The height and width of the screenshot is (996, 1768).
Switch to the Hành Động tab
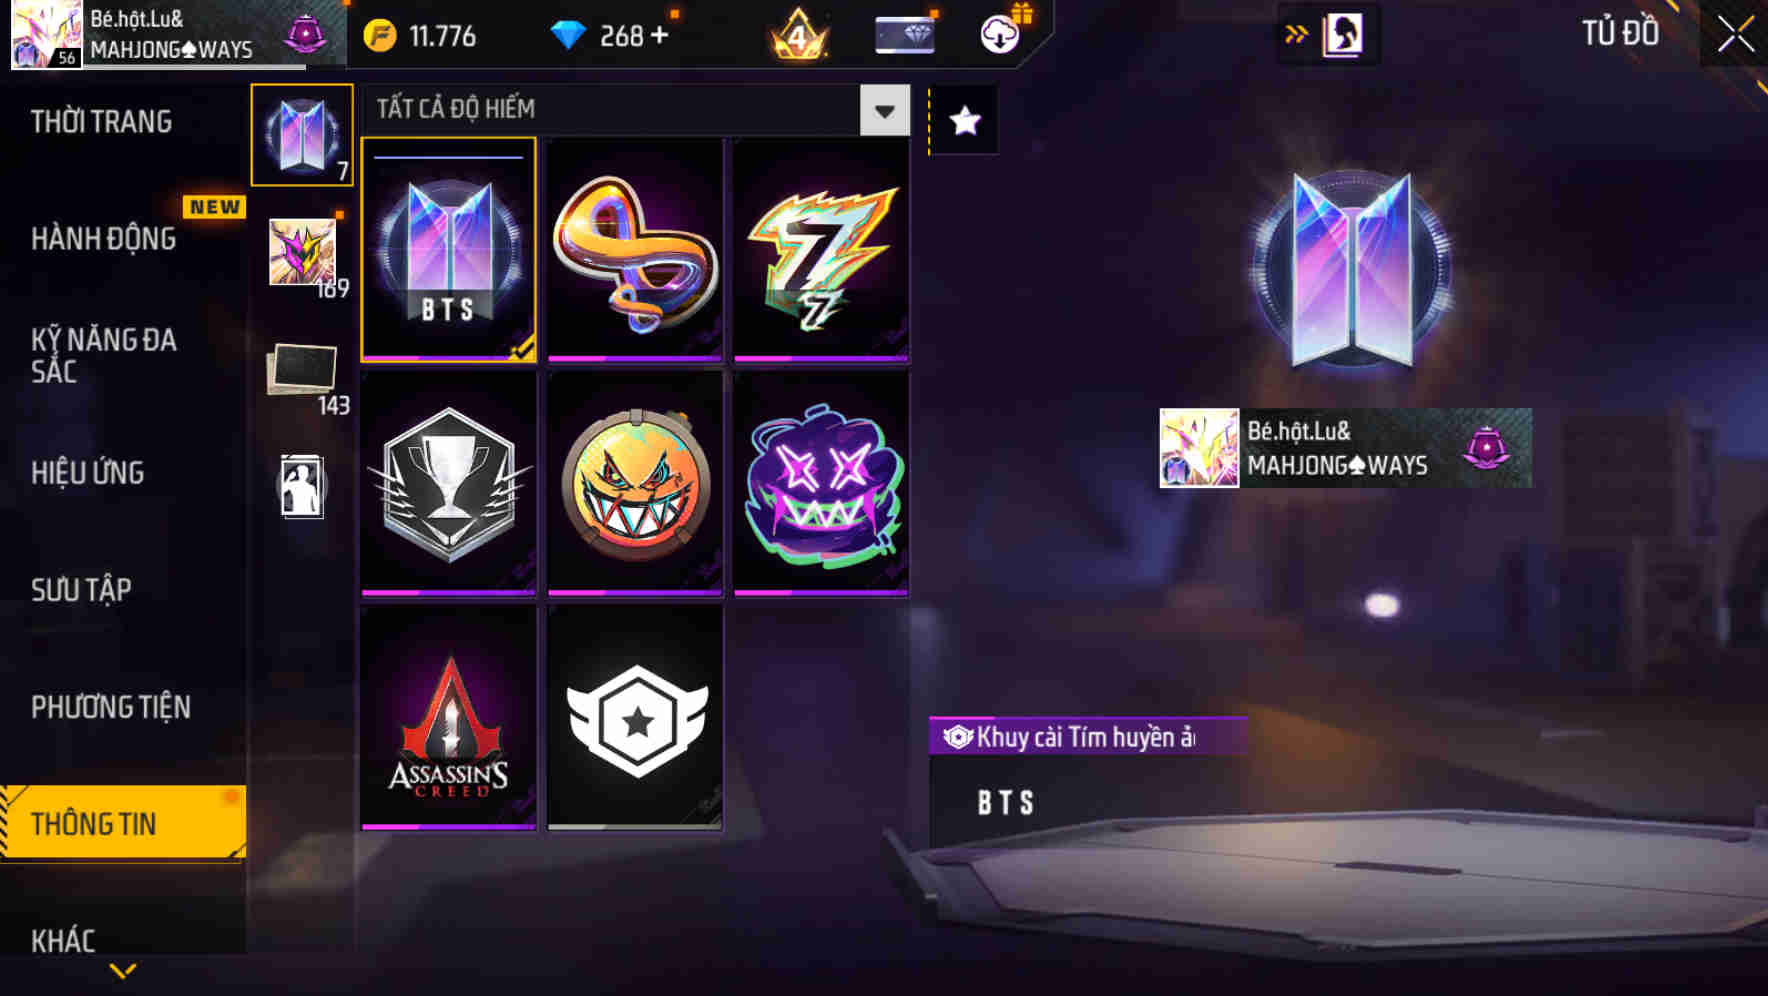104,239
